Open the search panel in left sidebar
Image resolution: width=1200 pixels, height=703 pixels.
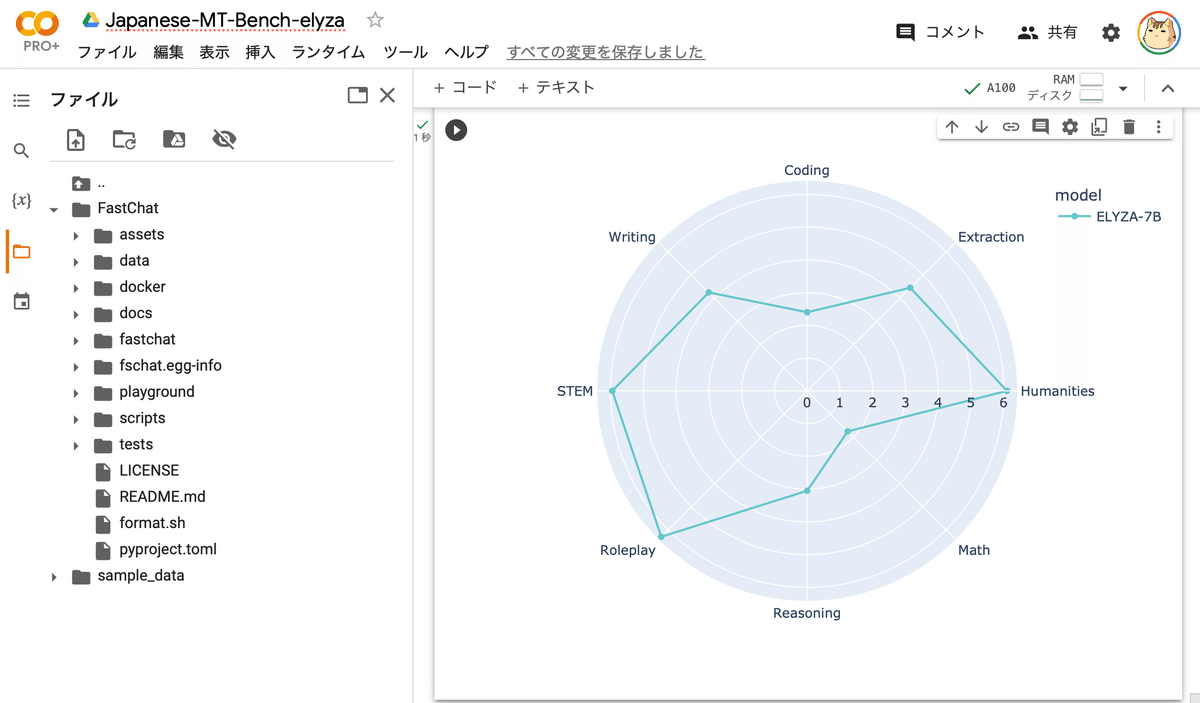pos(21,151)
